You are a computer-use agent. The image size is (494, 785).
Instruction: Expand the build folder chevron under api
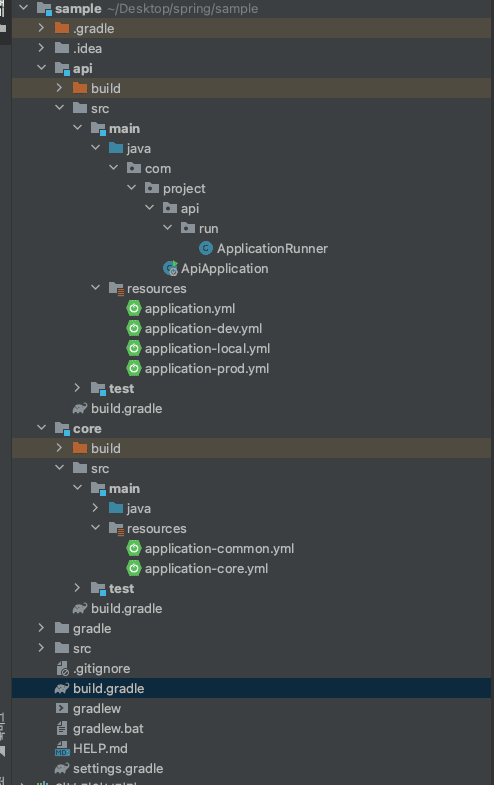tap(60, 88)
